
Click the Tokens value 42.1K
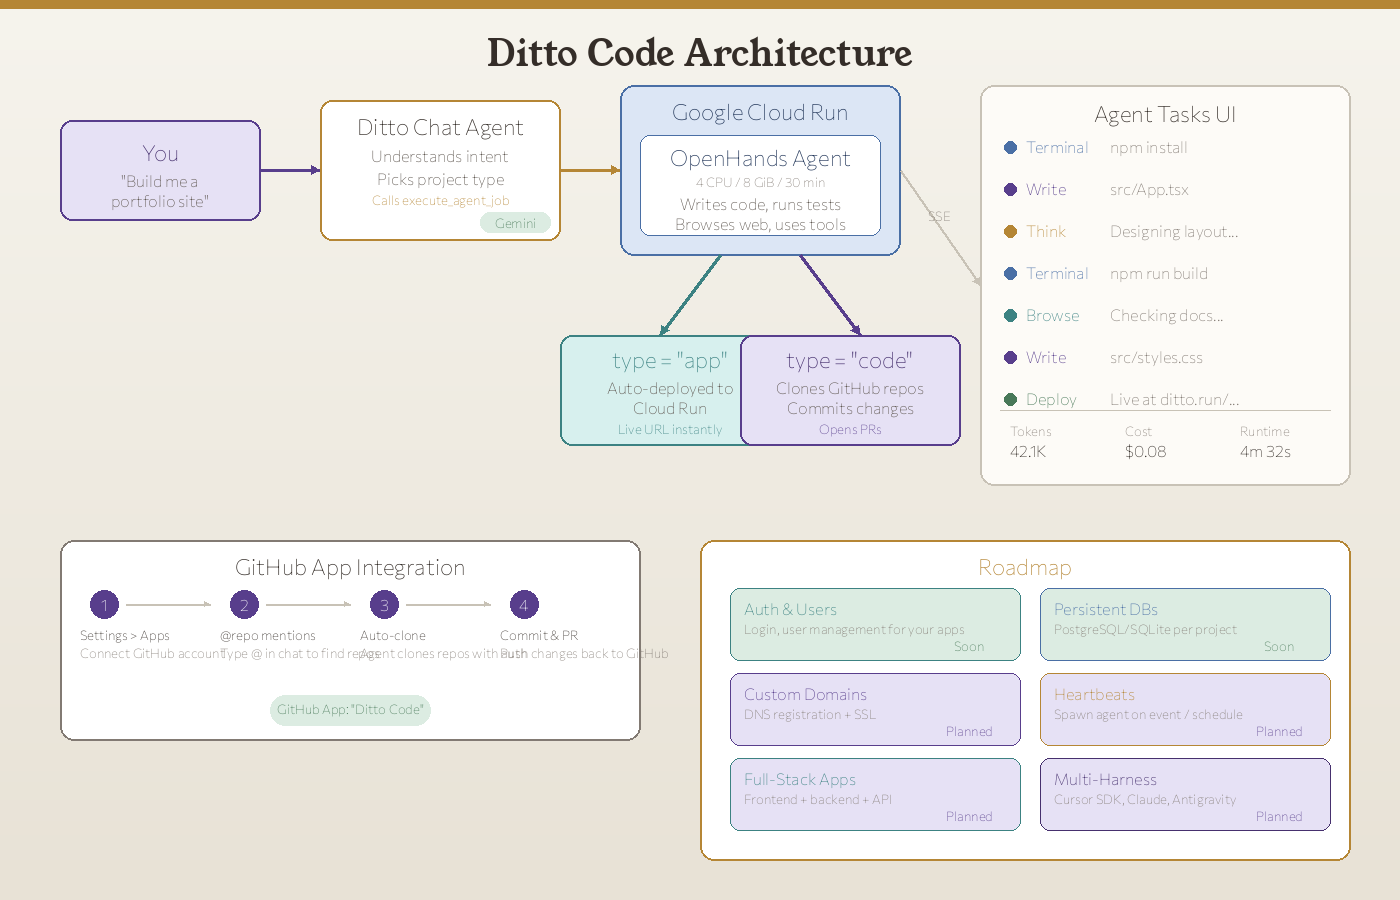(1028, 452)
